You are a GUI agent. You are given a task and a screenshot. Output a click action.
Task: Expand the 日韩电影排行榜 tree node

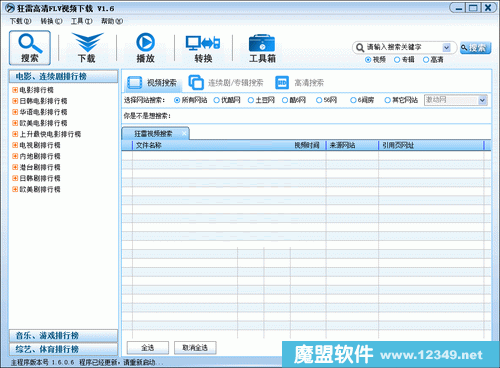[x=15, y=101]
